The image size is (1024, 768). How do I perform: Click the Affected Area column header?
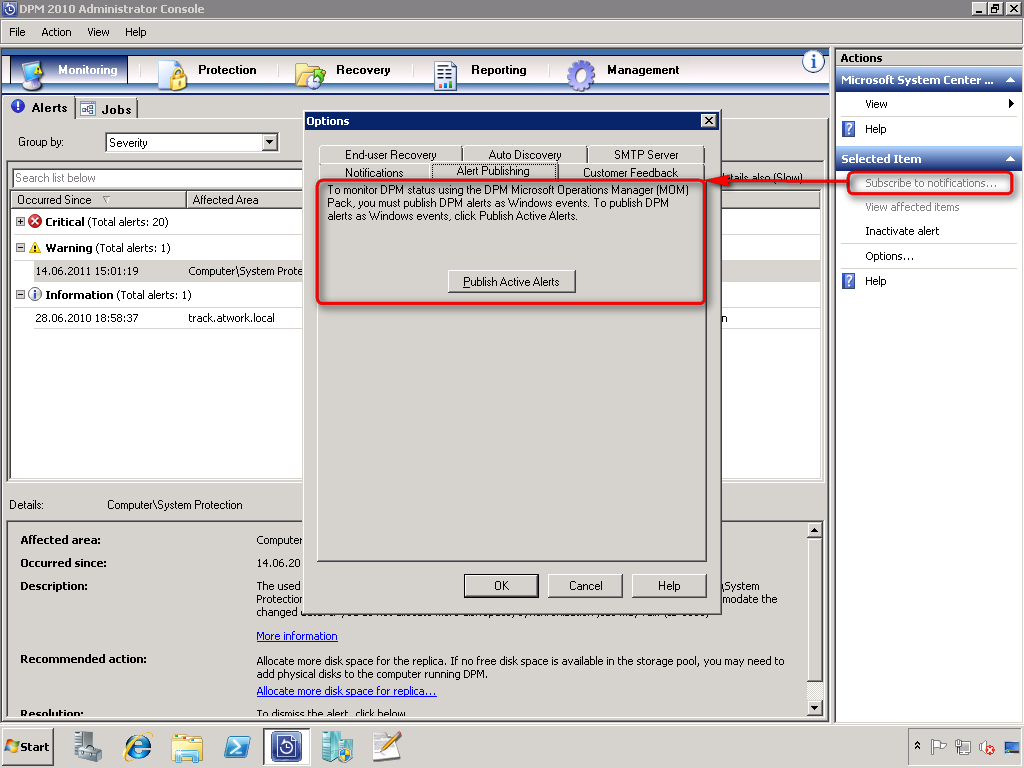(245, 200)
